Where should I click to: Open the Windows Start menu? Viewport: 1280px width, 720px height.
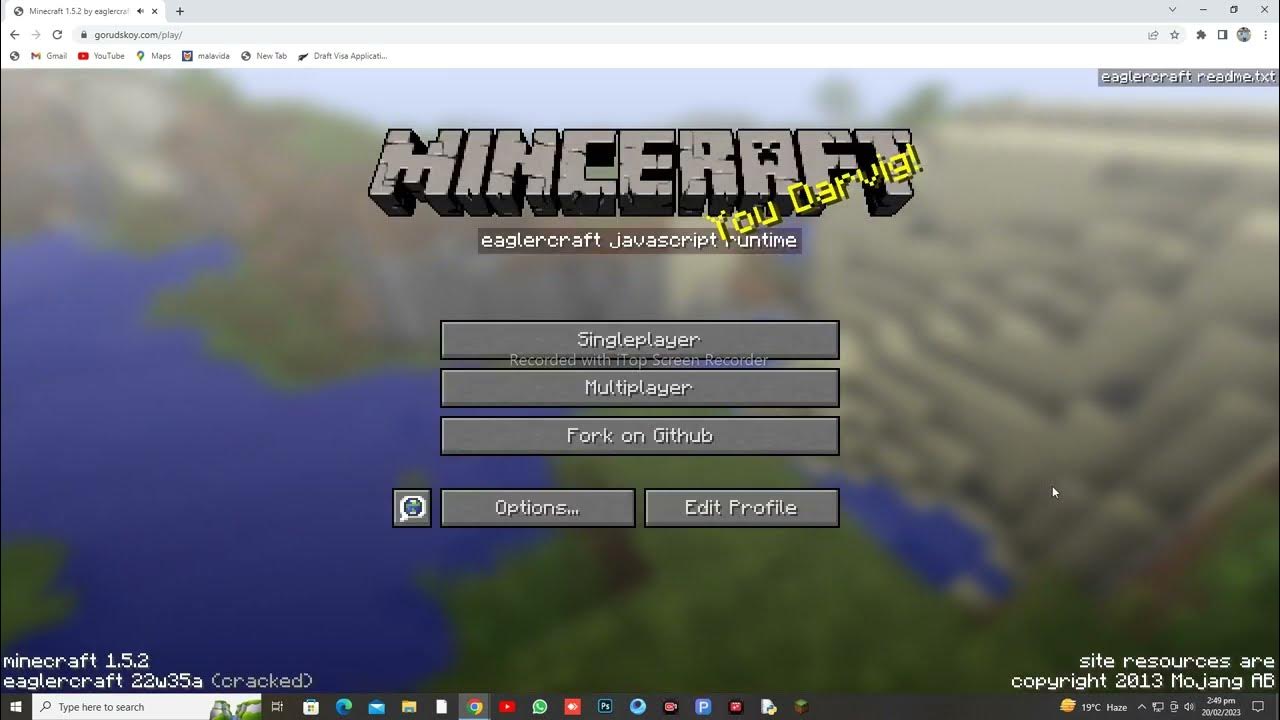pyautogui.click(x=16, y=707)
